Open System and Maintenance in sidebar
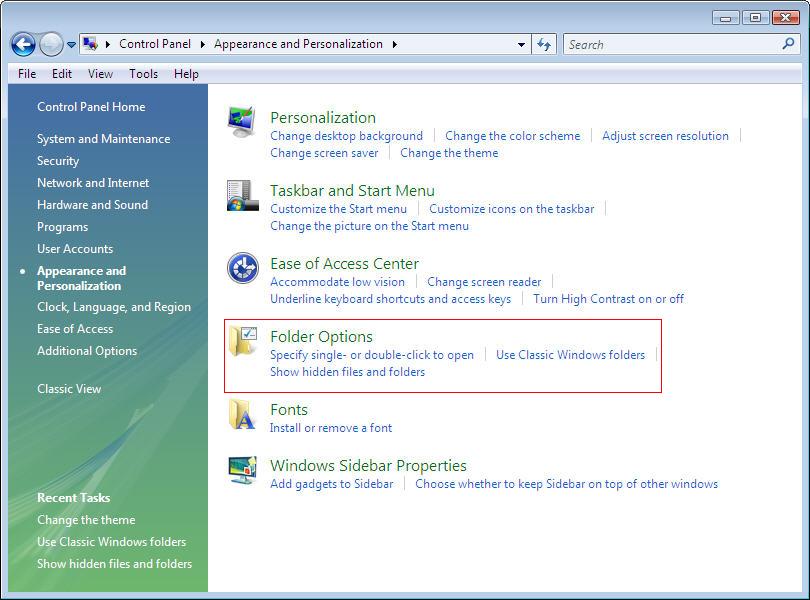Image resolution: width=810 pixels, height=600 pixels. pyautogui.click(x=103, y=139)
